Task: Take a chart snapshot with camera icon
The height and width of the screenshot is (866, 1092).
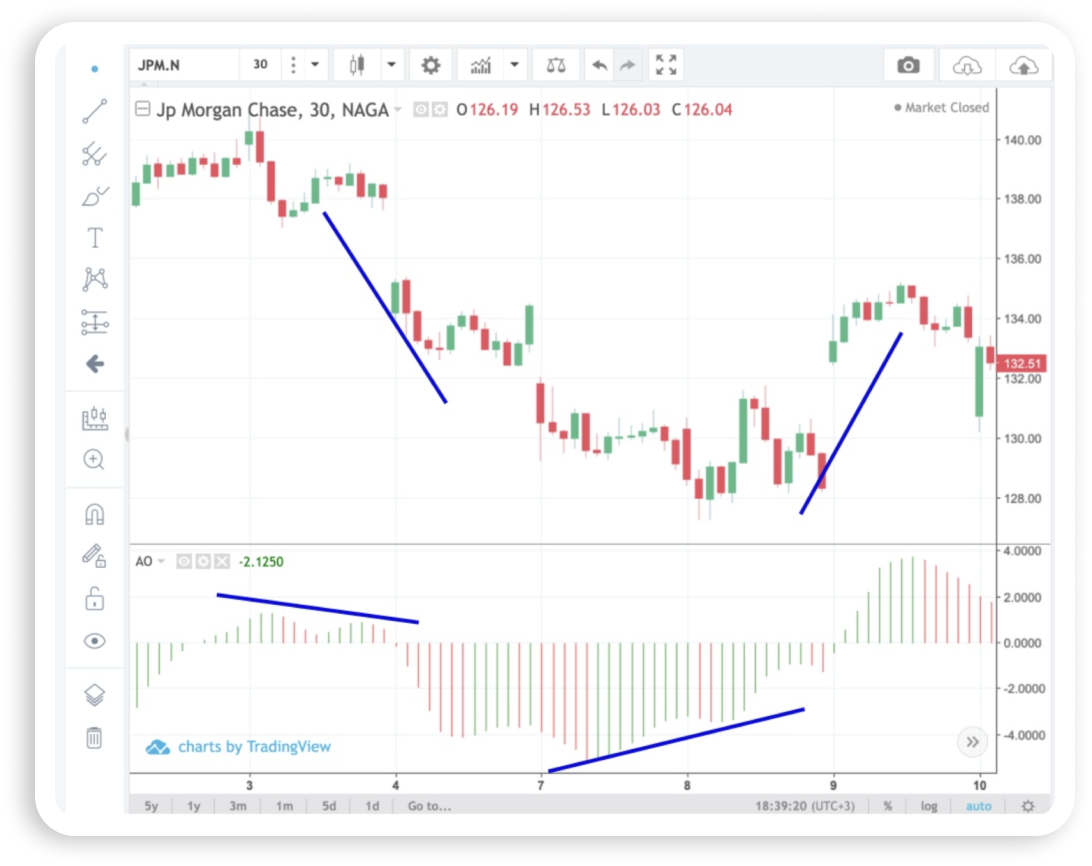Action: 908,65
